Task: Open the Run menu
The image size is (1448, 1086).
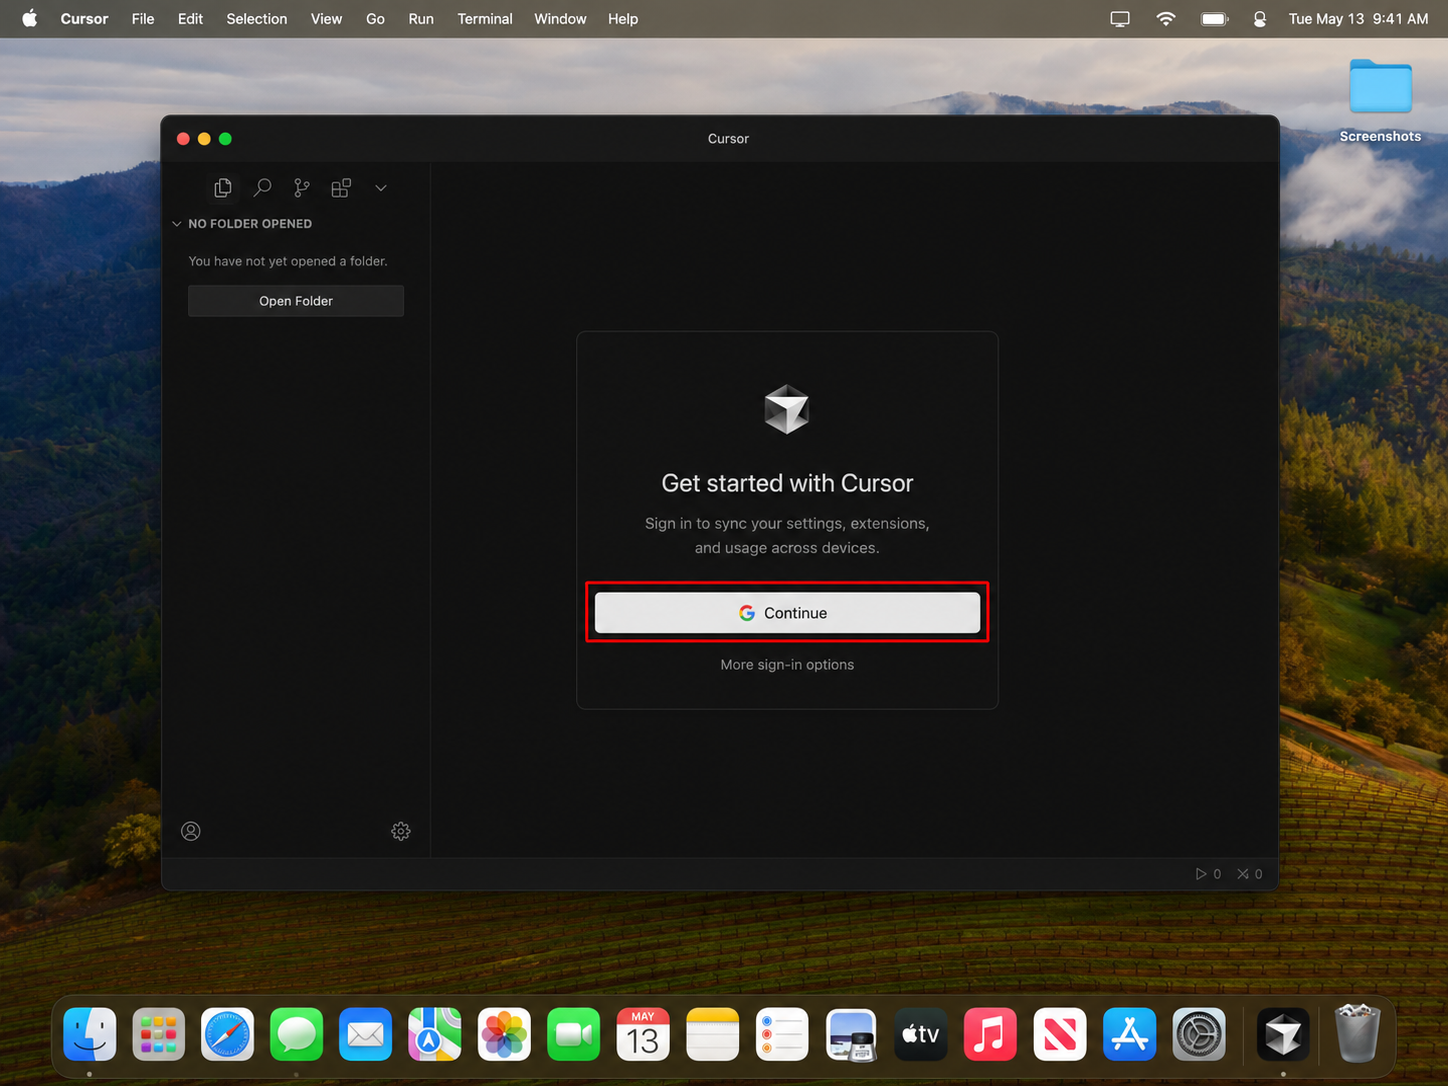Action: coord(421,19)
